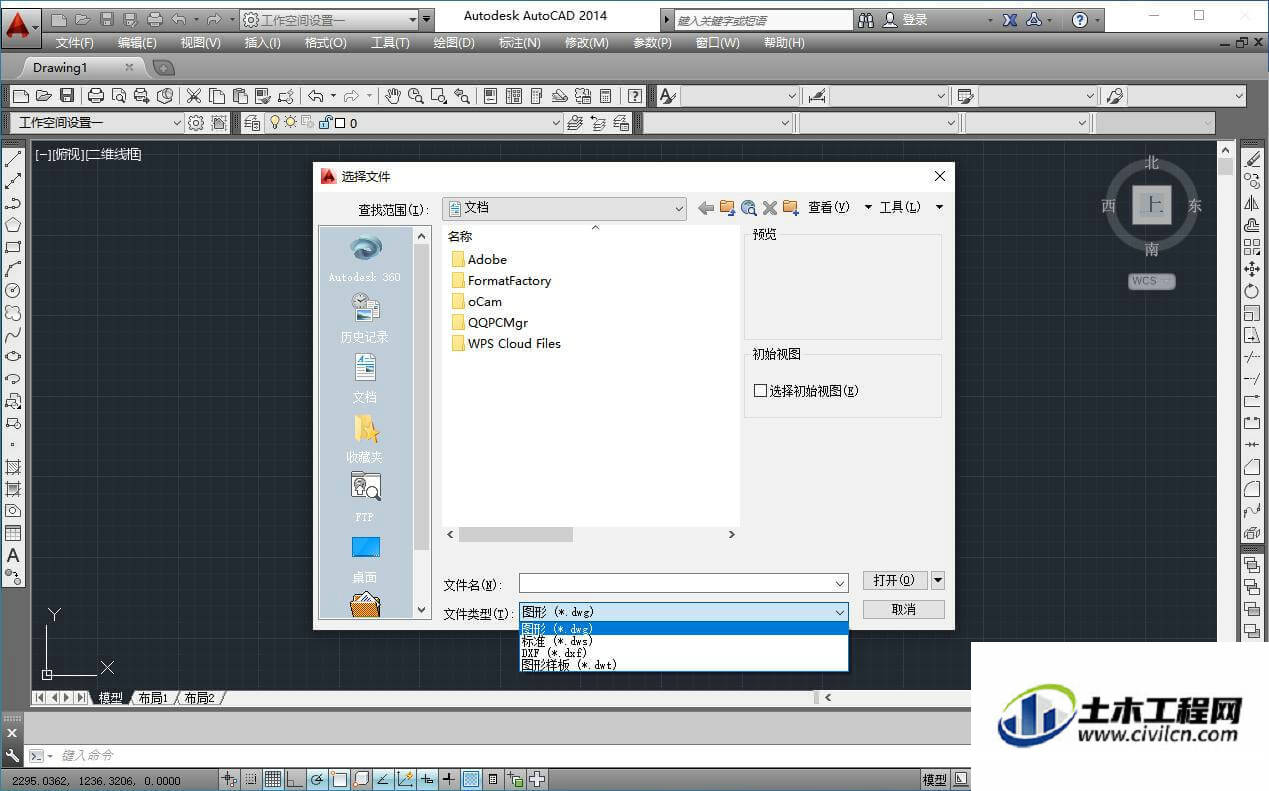Toggle Snap Mode in the status bar
This screenshot has width=1269, height=791.
(x=250, y=780)
